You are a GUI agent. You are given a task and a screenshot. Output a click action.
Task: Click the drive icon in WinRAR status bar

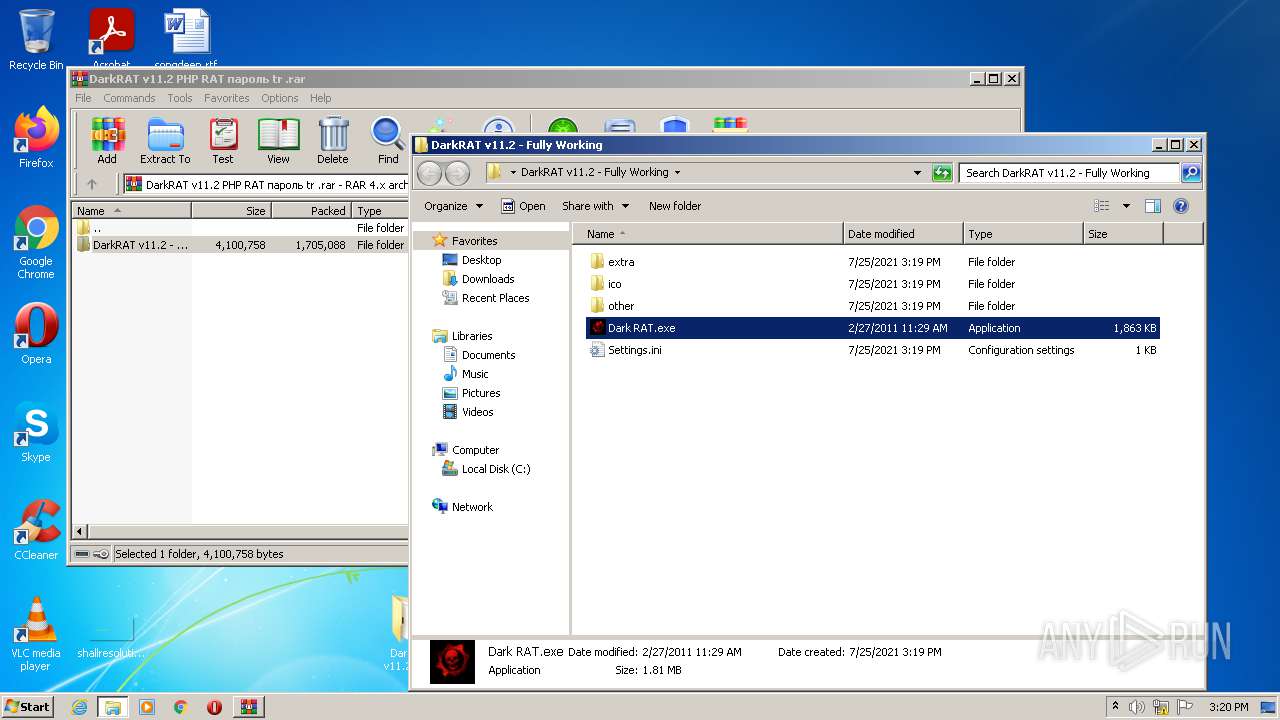click(82, 554)
